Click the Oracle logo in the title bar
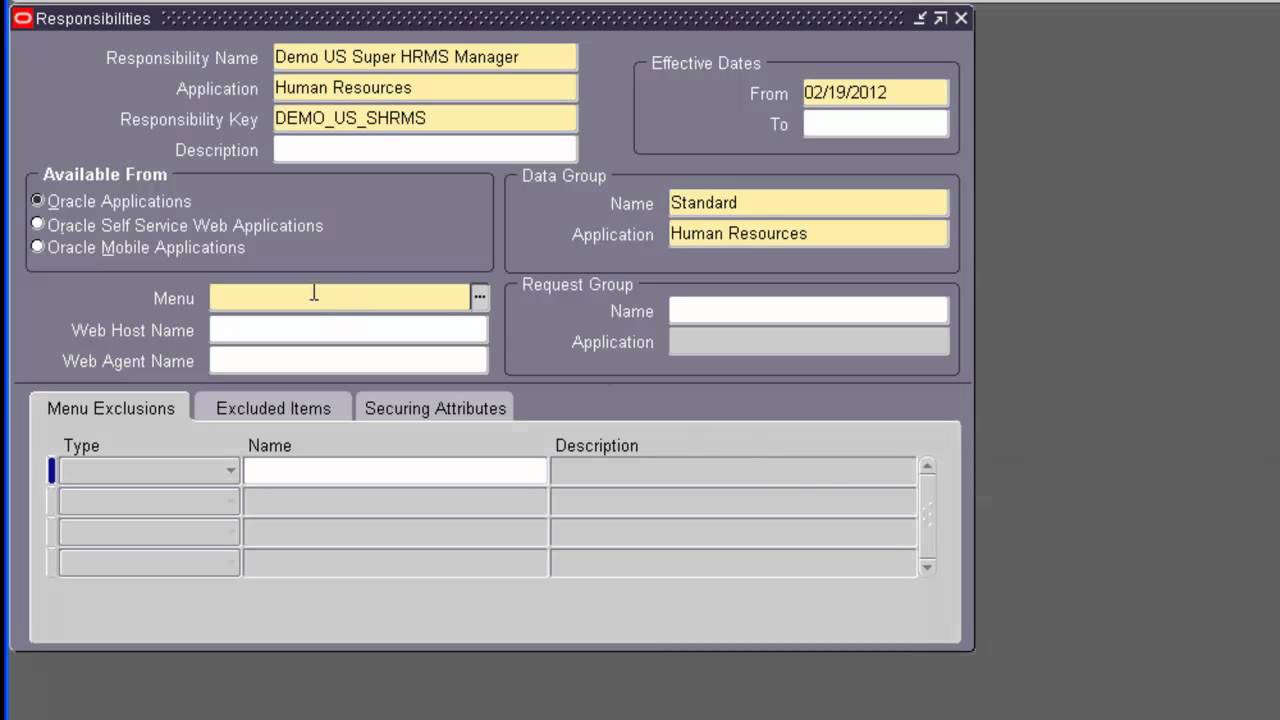The image size is (1280, 720). tap(21, 18)
